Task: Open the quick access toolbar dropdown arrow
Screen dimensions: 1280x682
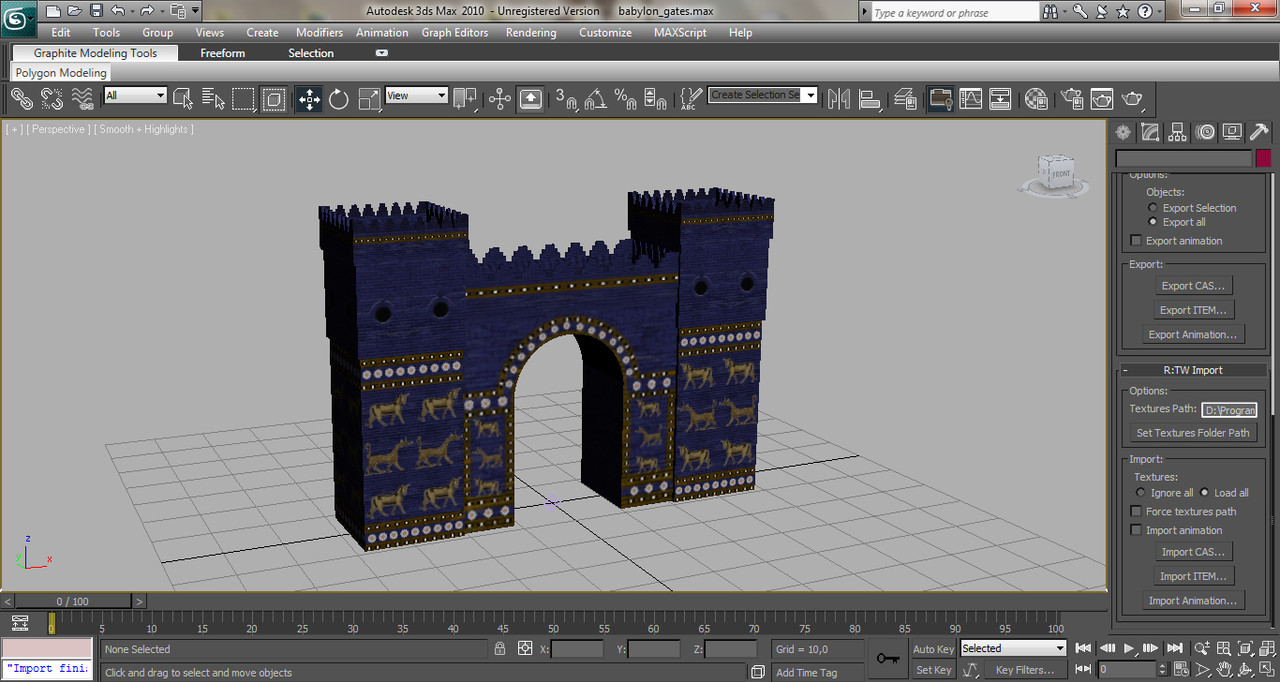Action: pos(195,11)
